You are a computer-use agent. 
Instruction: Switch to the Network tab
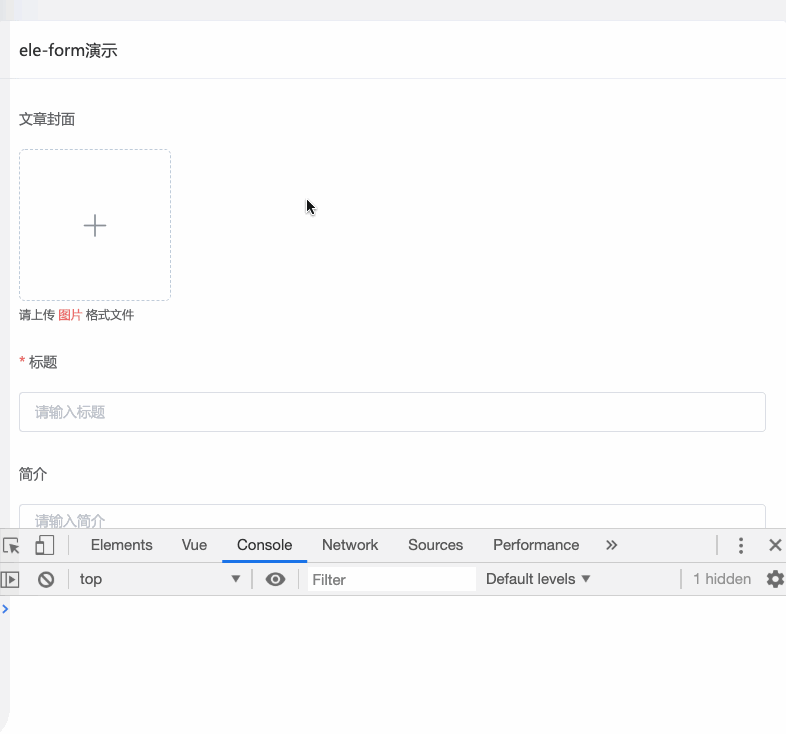[350, 545]
